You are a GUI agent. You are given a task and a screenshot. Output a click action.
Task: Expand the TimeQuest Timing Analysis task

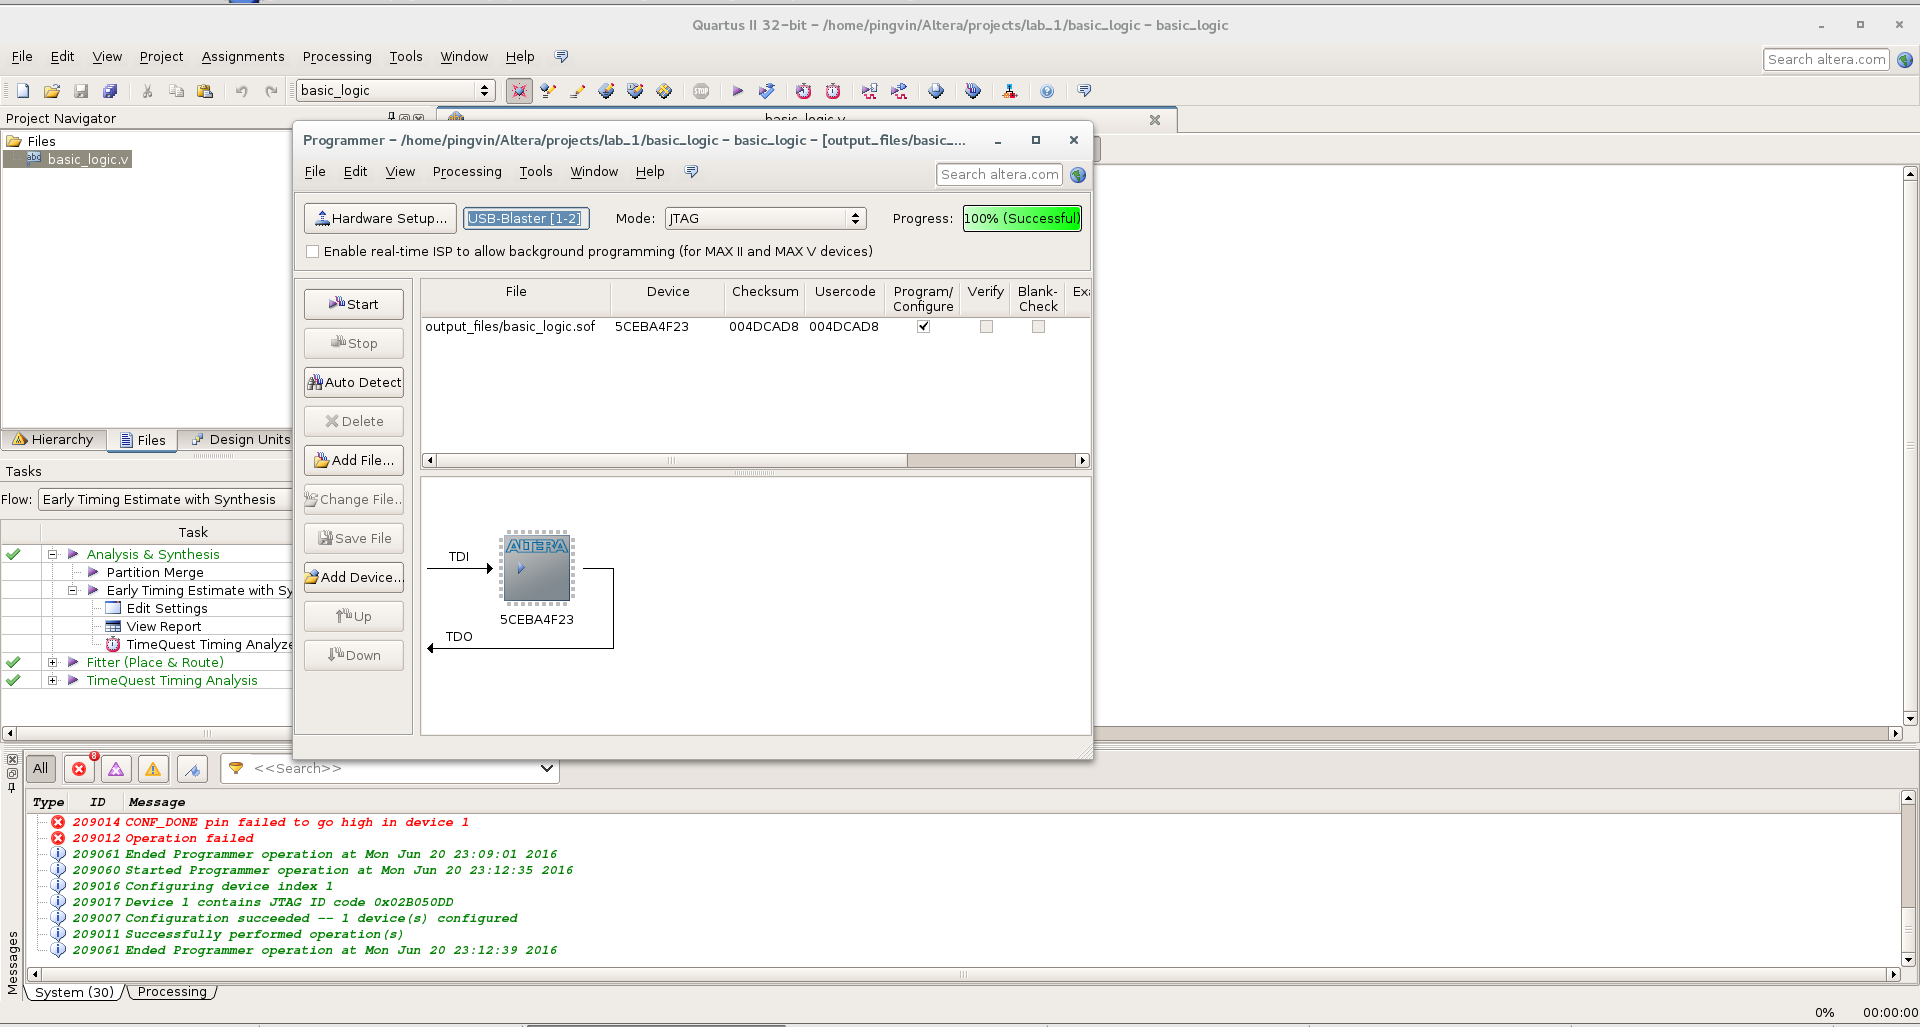(53, 681)
